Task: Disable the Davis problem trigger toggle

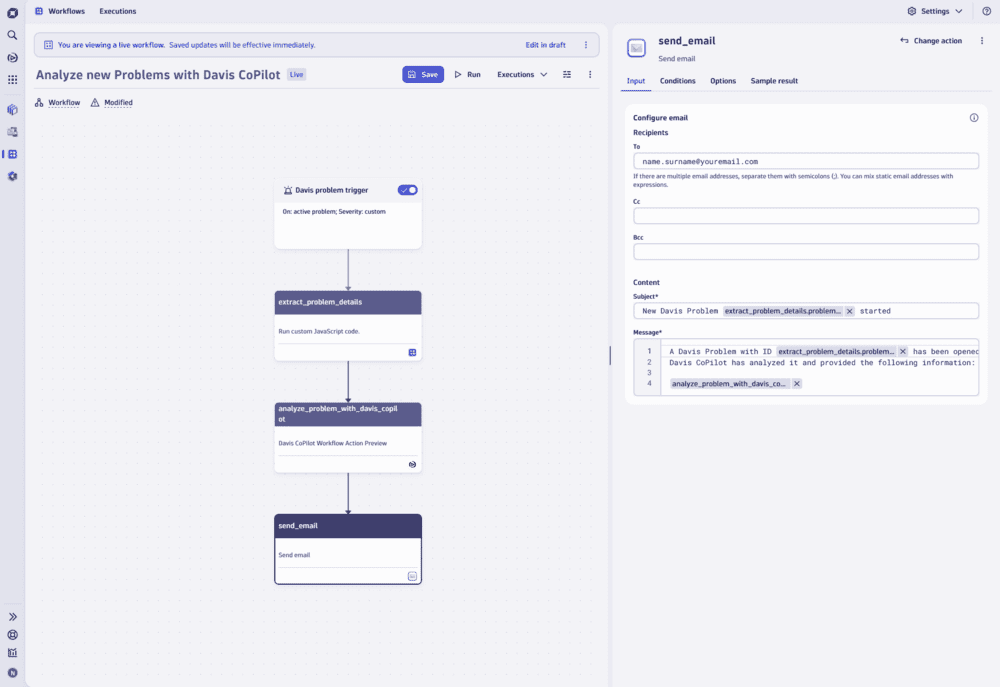Action: pyautogui.click(x=407, y=189)
